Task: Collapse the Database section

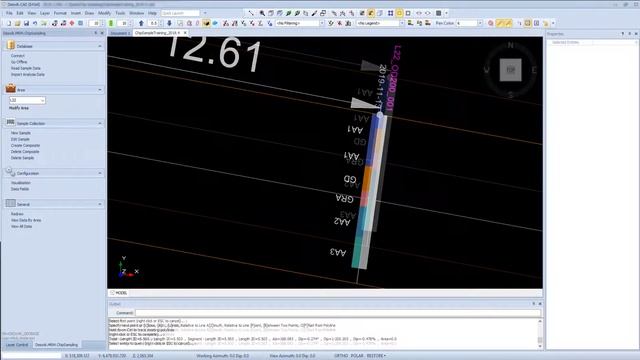Action: tap(100, 46)
